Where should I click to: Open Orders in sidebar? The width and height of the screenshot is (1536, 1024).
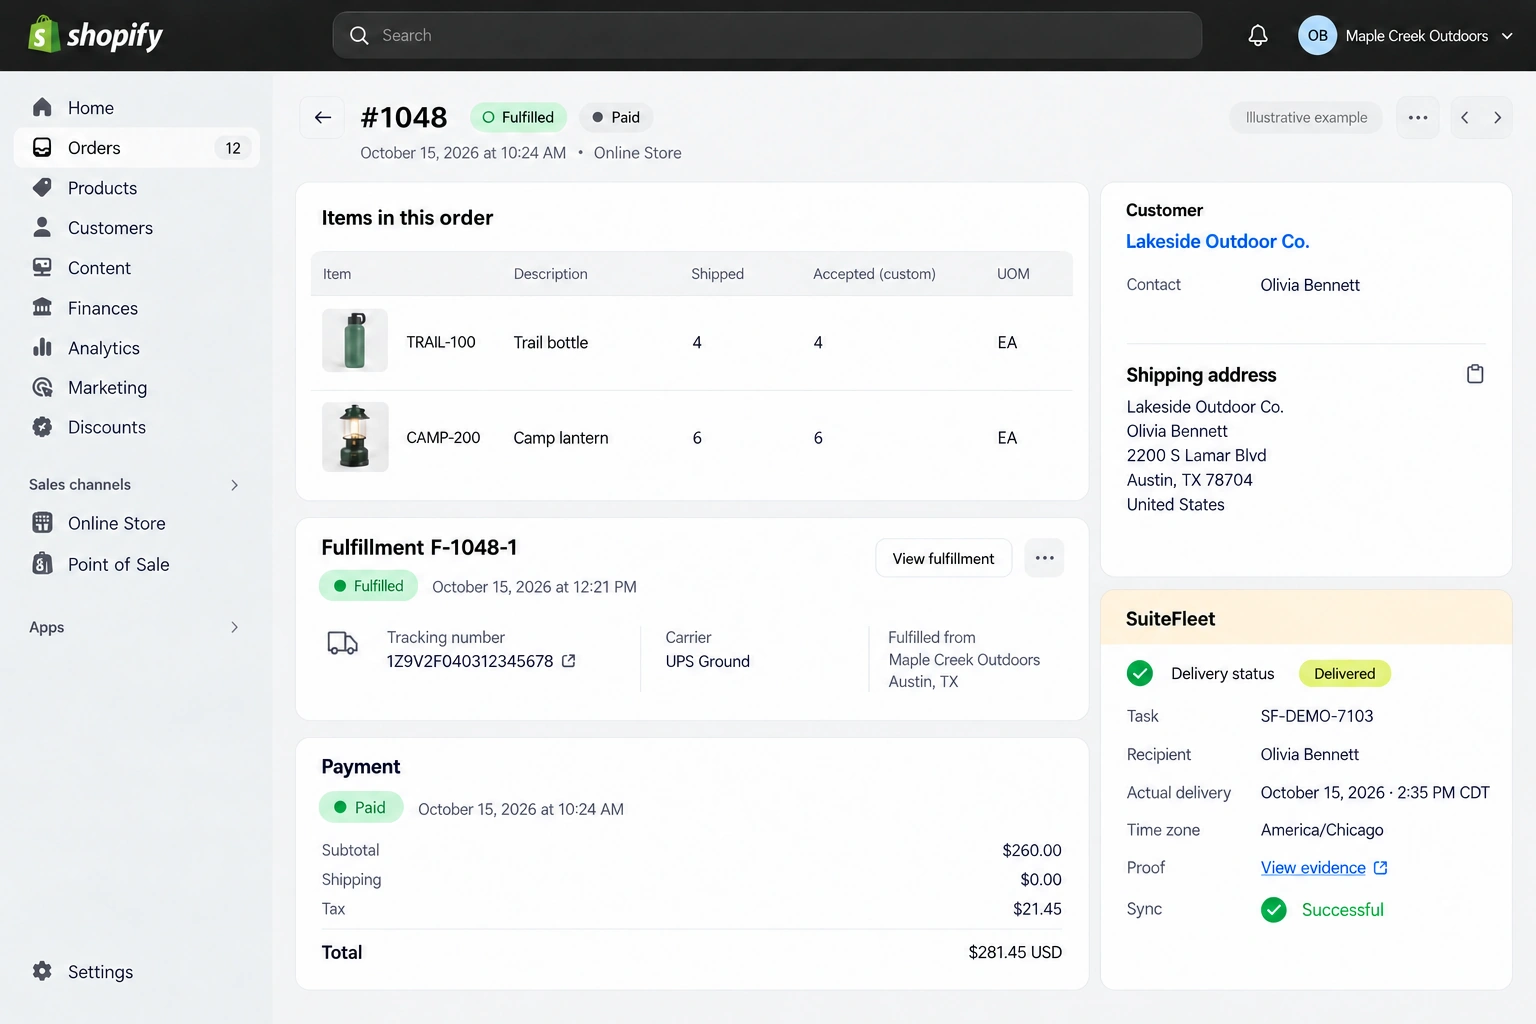137,148
